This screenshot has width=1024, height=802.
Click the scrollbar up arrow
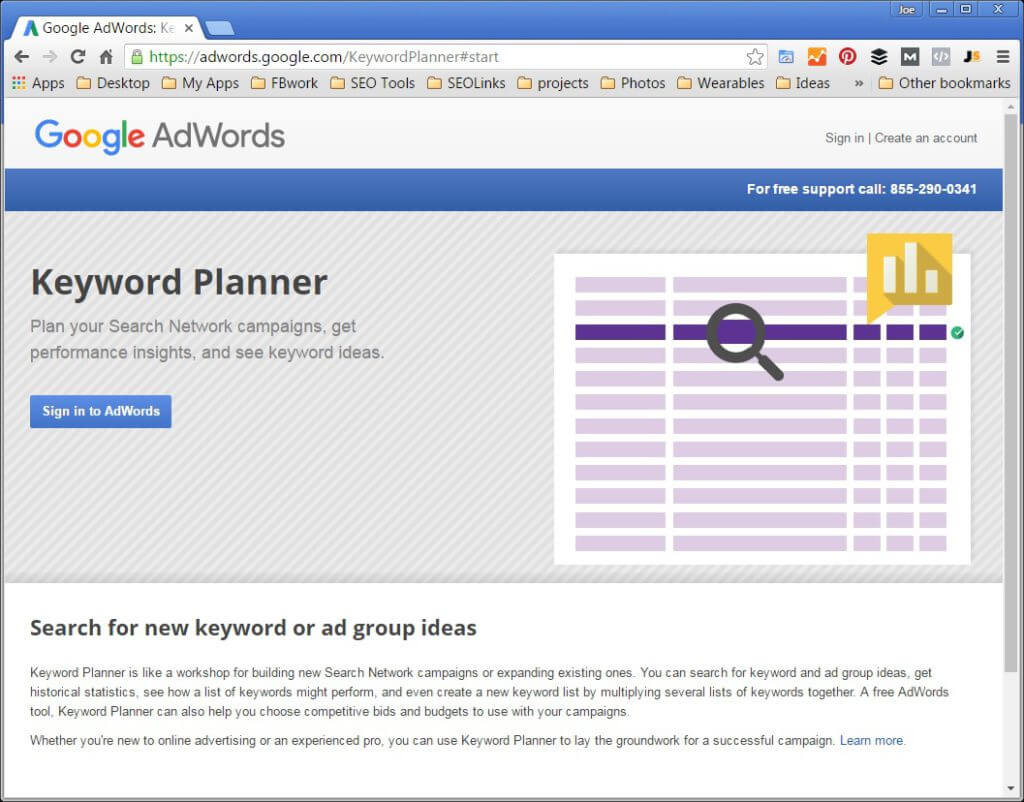[x=1011, y=106]
